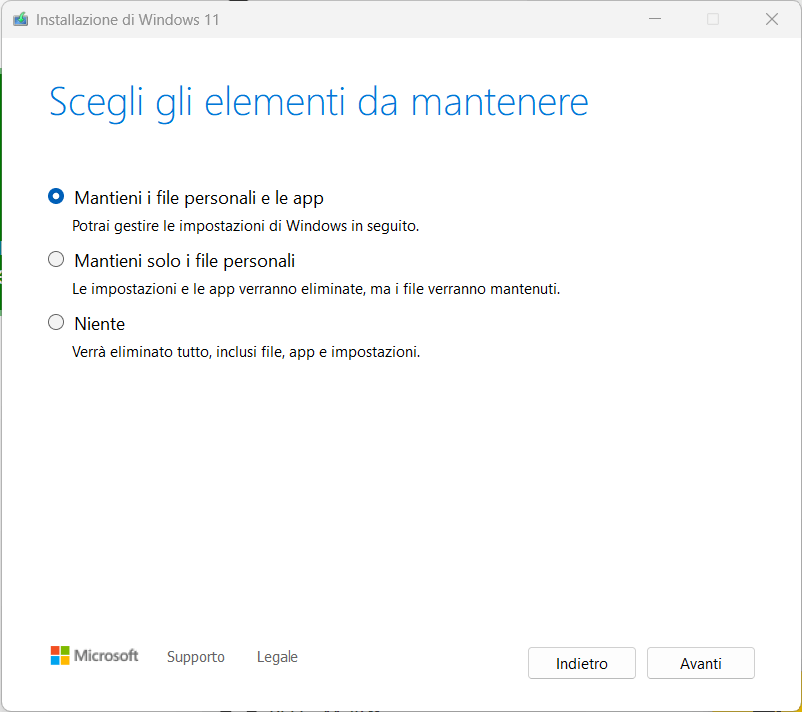The image size is (802, 712).
Task: Click the 'Le impostazioni e le app verranno eliminate' text
Action: pyautogui.click(x=316, y=289)
